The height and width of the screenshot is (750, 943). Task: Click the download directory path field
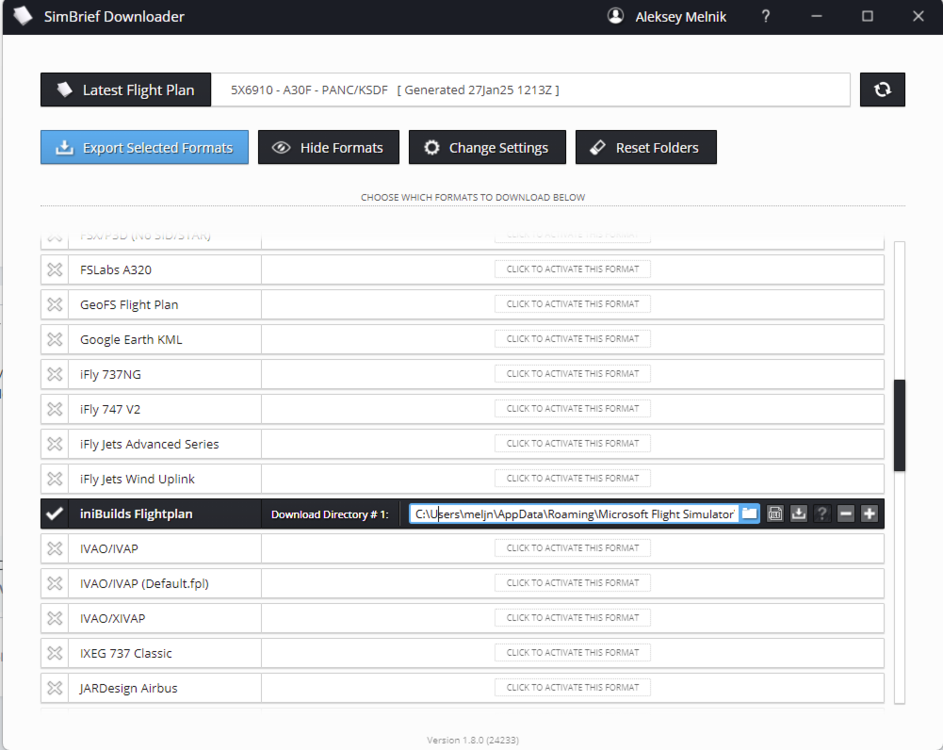(573, 514)
